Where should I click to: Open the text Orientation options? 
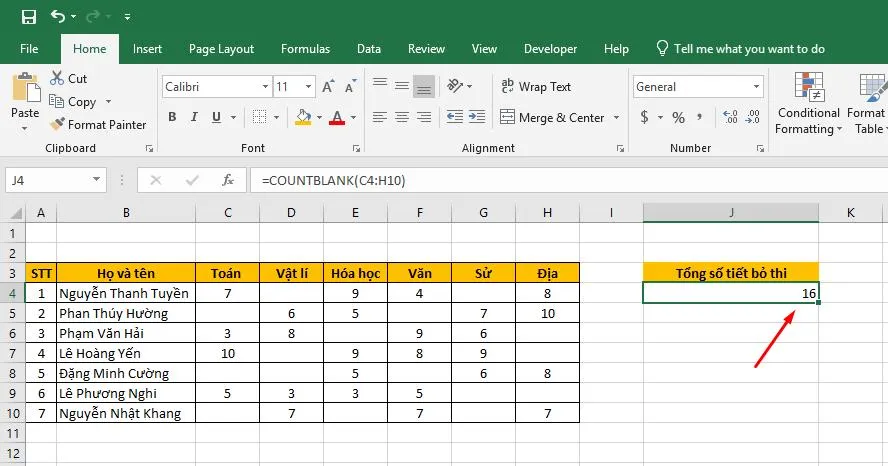click(459, 85)
